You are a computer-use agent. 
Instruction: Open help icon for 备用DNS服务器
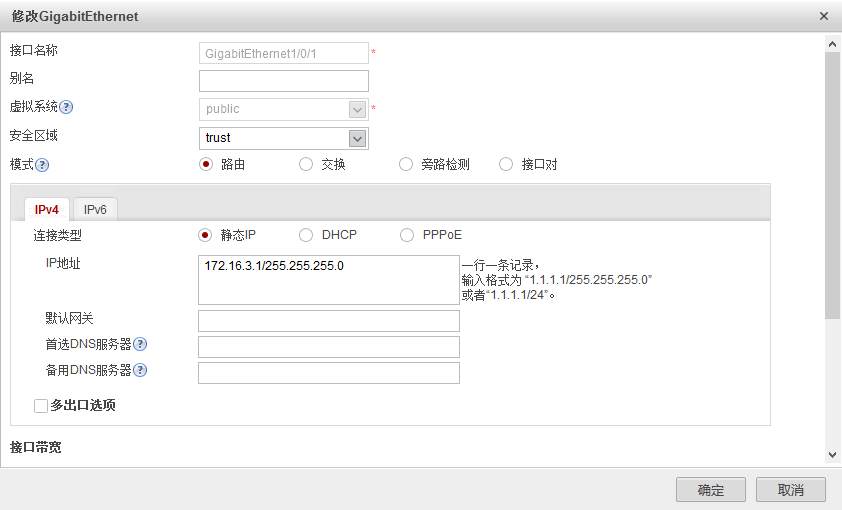tap(141, 371)
